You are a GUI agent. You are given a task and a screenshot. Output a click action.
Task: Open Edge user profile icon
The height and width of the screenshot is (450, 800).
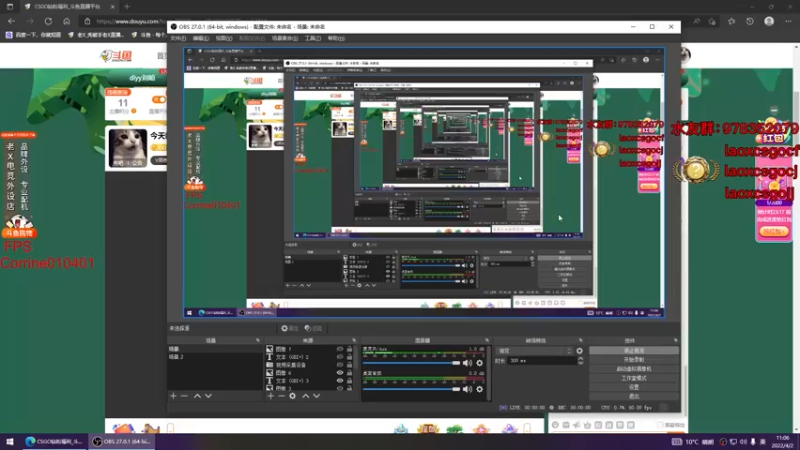[x=769, y=21]
